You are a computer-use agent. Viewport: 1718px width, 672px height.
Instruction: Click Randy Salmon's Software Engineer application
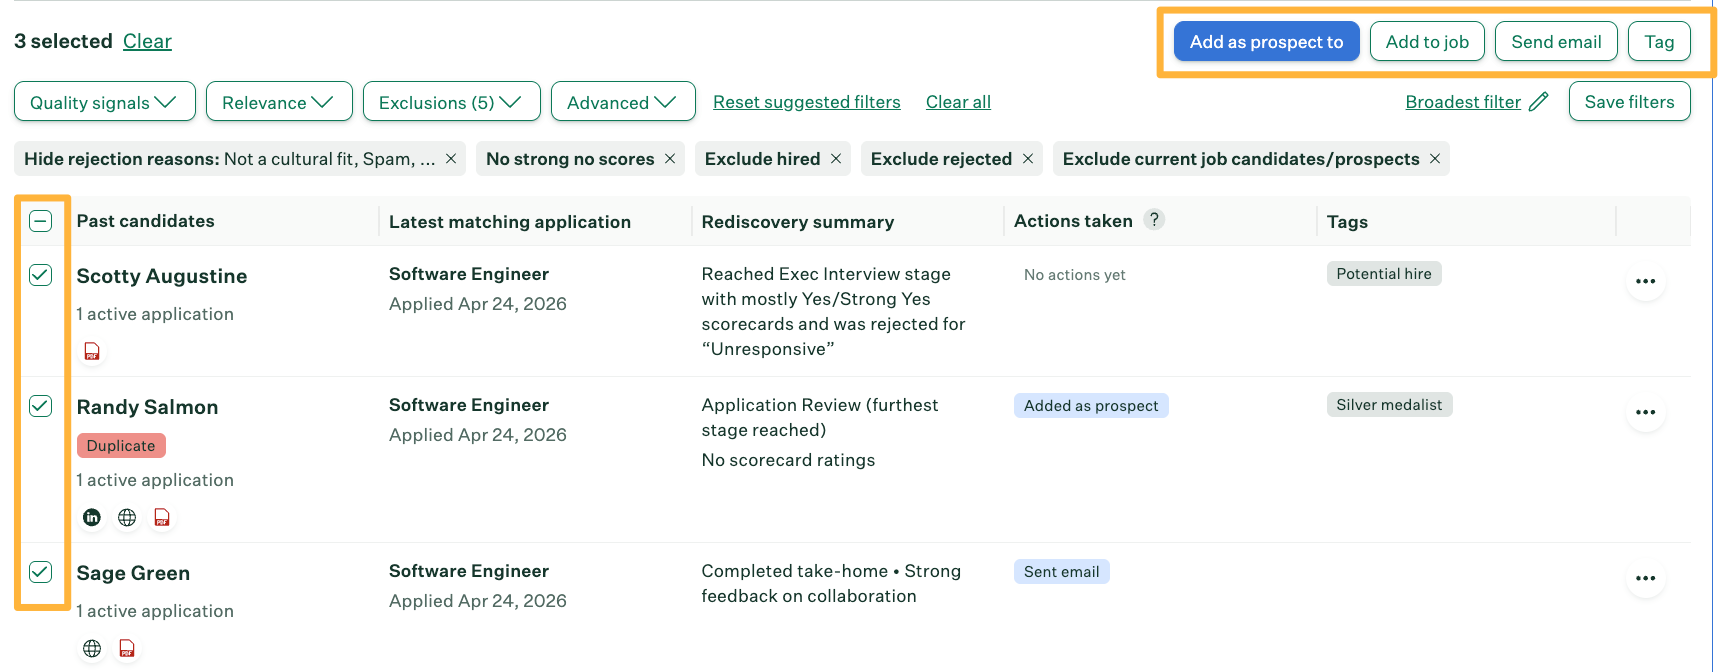click(469, 405)
